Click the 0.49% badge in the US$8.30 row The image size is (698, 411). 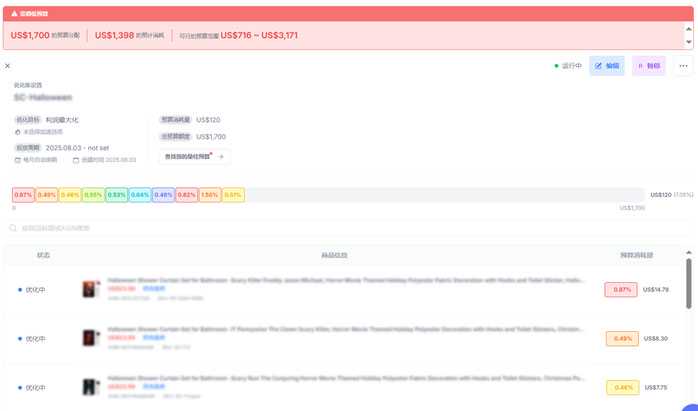click(x=622, y=339)
